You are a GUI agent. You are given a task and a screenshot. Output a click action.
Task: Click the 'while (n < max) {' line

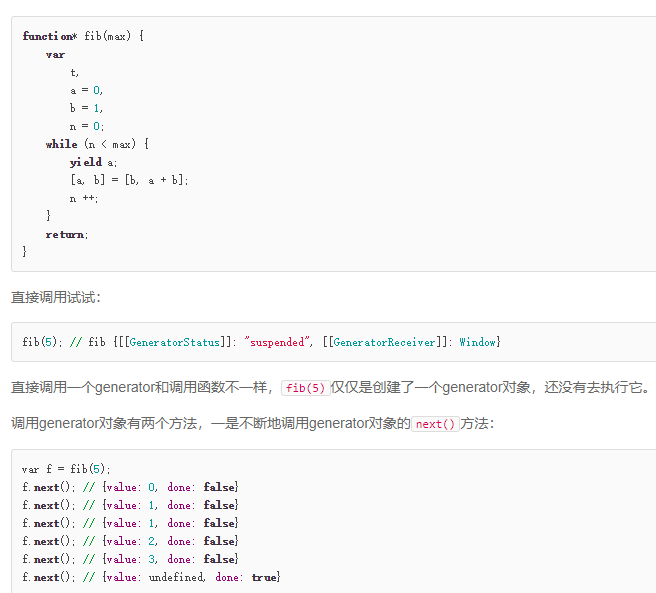click(97, 144)
